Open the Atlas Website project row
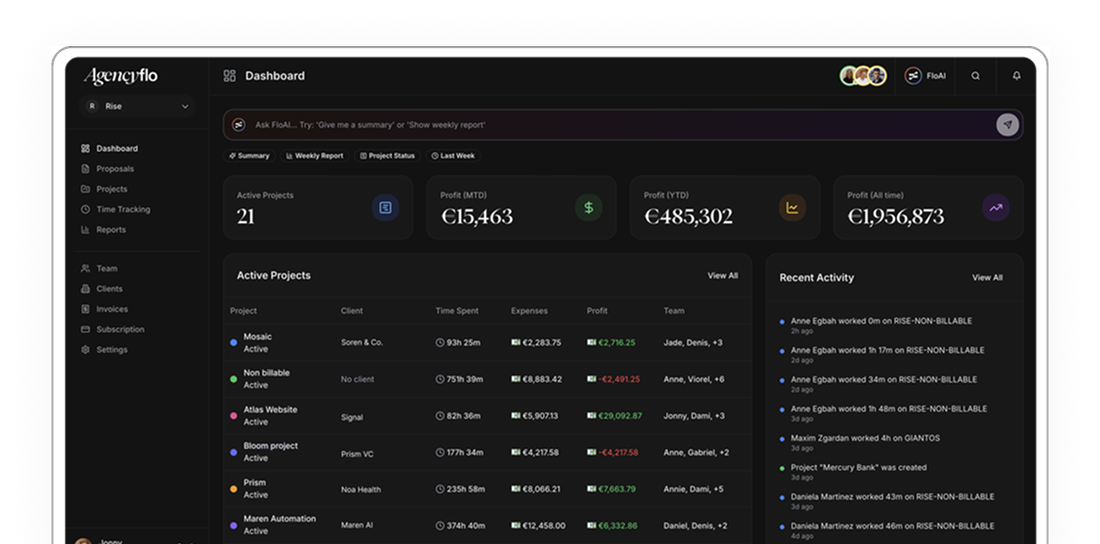The image size is (1100, 544). (x=487, y=416)
